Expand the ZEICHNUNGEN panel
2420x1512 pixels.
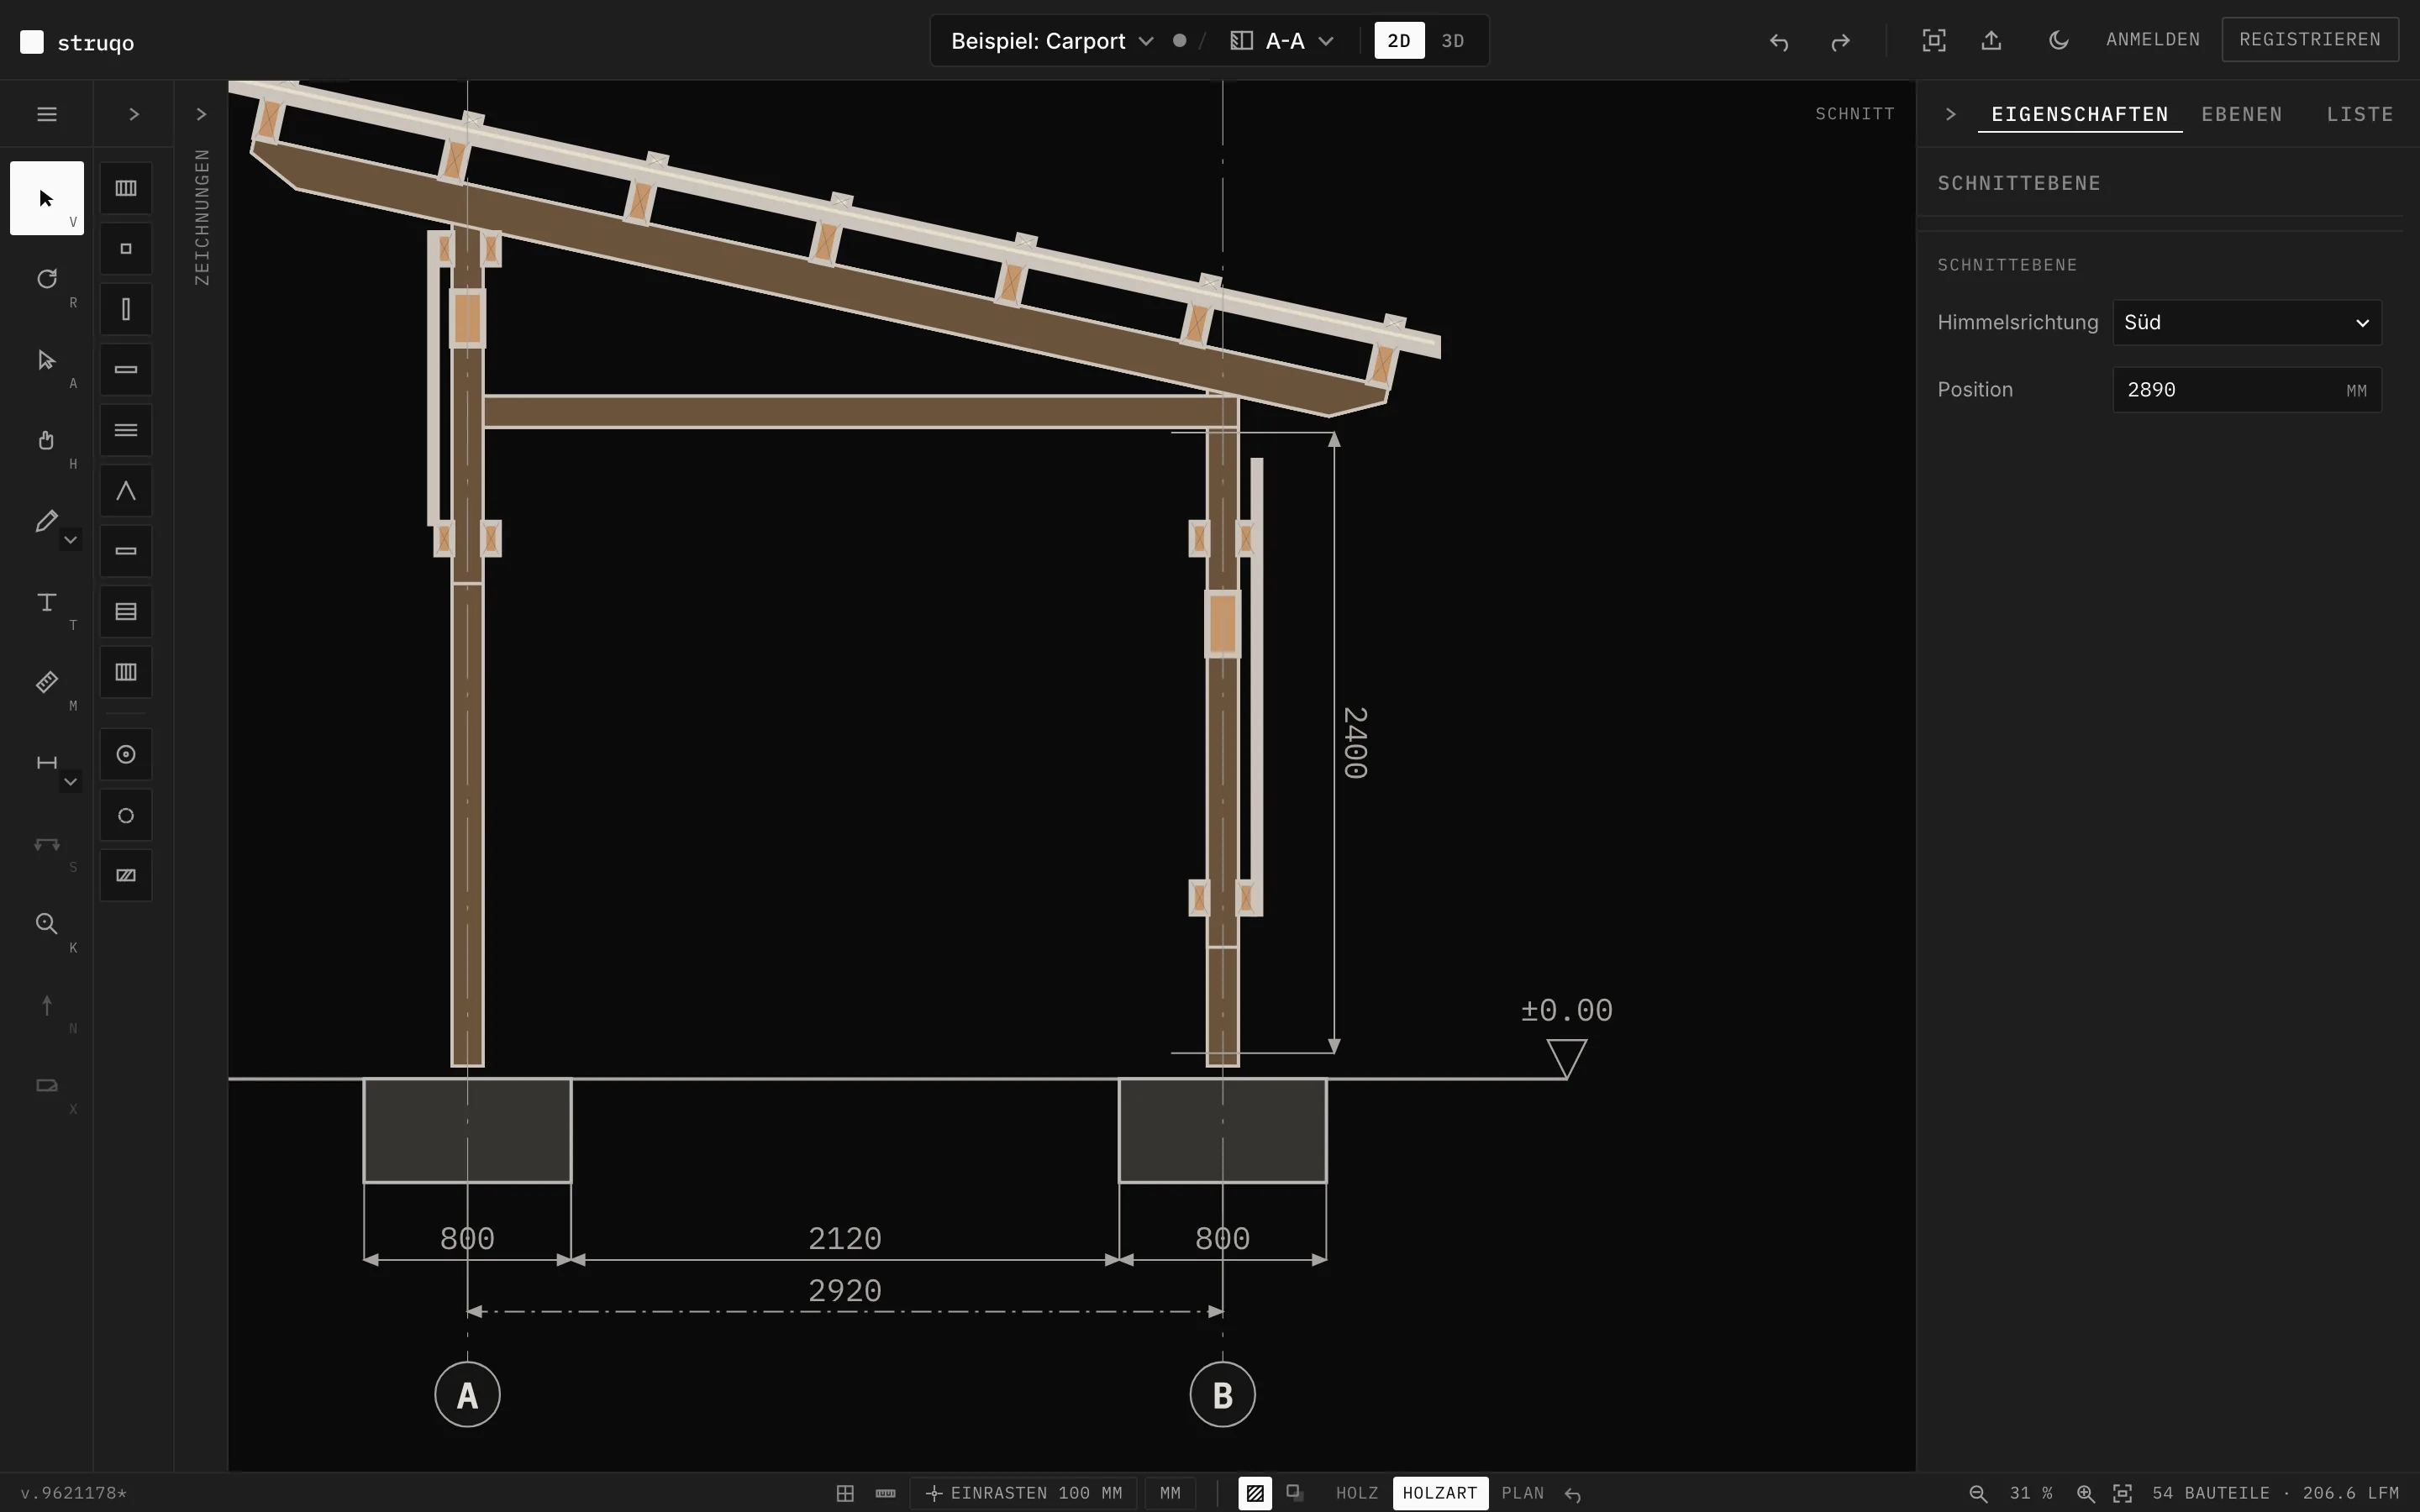(201, 114)
